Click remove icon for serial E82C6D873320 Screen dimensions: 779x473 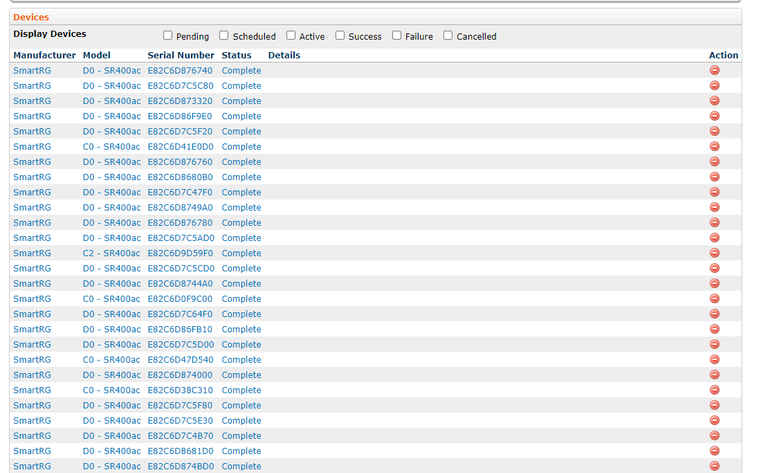coord(714,100)
